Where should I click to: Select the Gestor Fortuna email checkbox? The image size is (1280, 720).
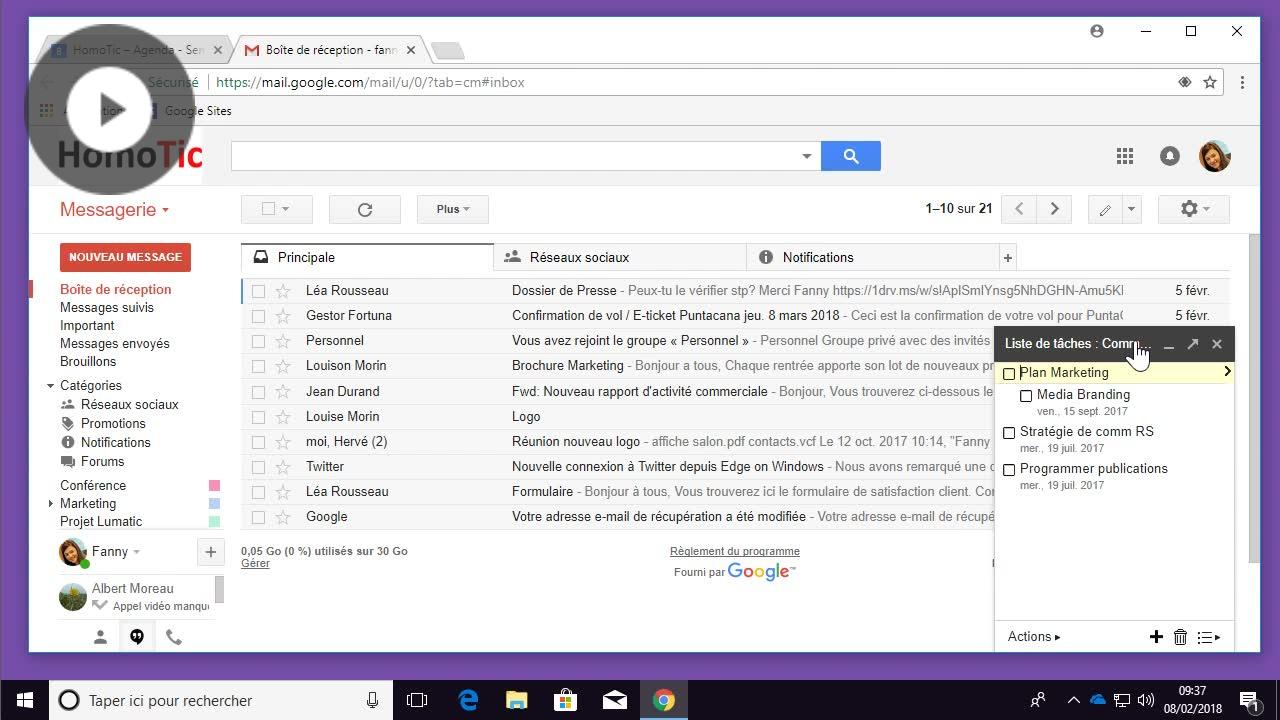coord(258,316)
